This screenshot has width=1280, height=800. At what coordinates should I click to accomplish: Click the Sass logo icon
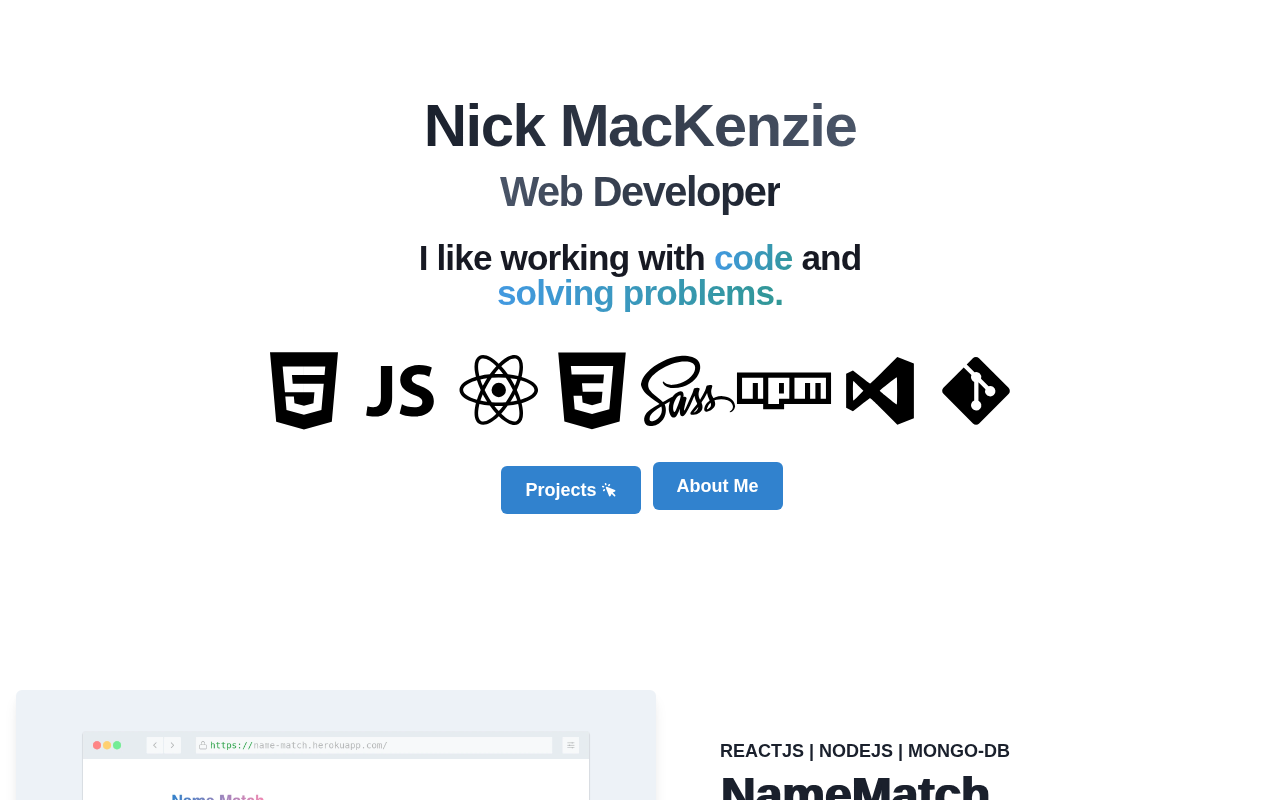click(x=688, y=391)
